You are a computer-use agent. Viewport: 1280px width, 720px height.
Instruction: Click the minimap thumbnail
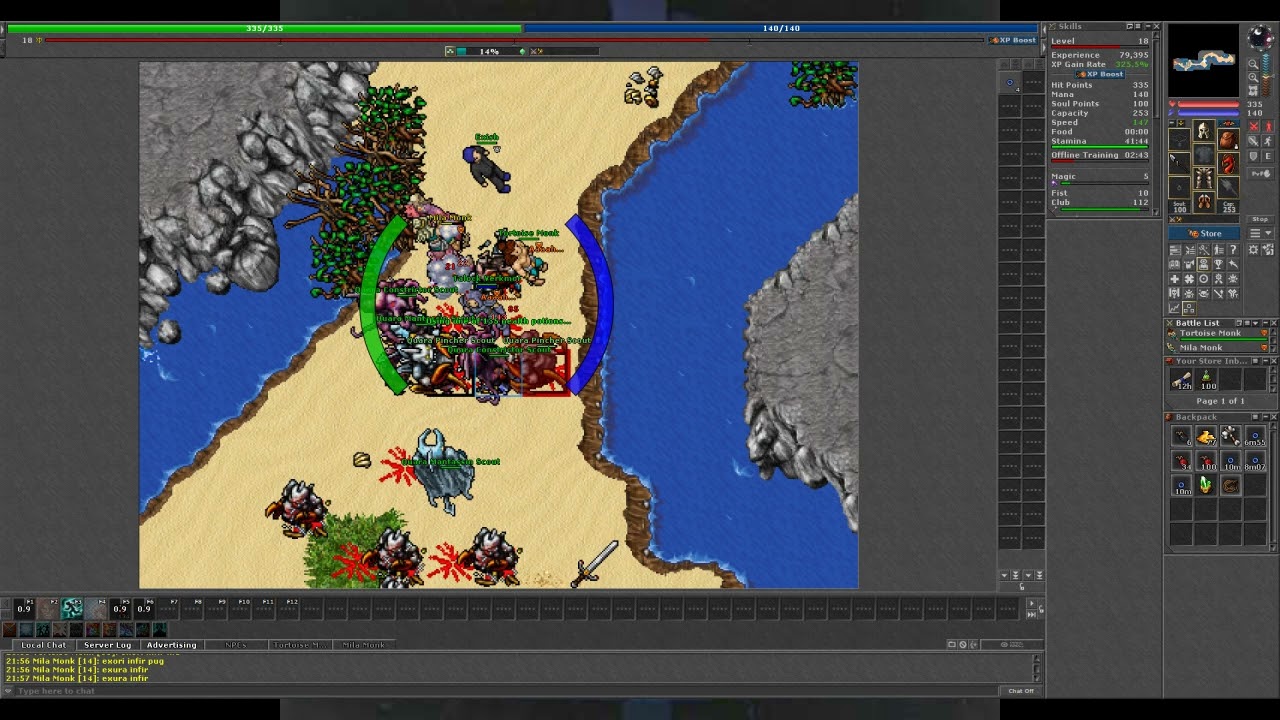tap(1204, 60)
